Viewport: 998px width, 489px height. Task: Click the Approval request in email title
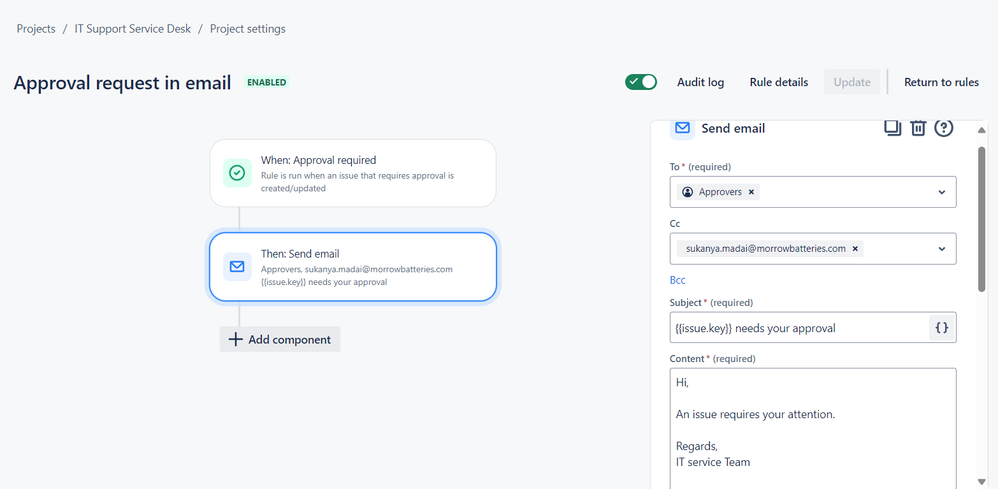(122, 83)
